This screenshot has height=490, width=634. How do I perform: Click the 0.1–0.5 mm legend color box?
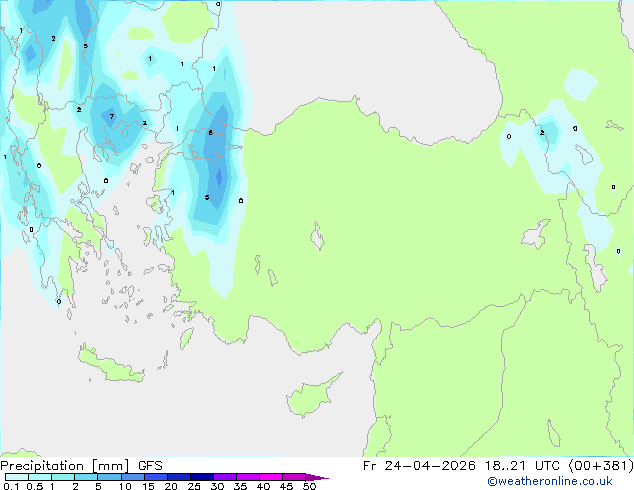(x=17, y=477)
